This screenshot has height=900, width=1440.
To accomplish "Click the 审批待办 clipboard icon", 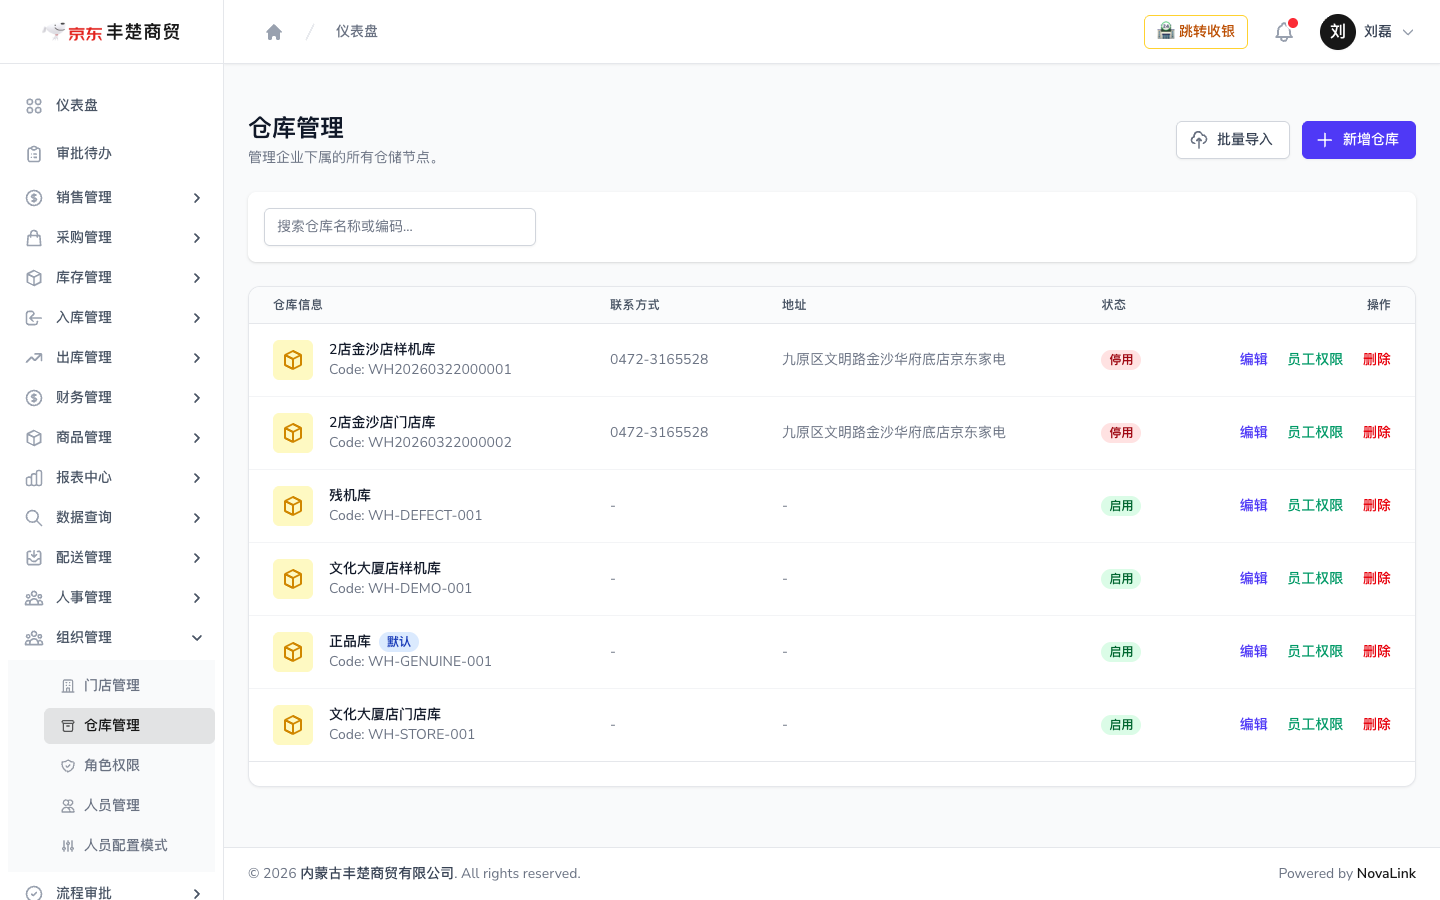I will pyautogui.click(x=34, y=154).
